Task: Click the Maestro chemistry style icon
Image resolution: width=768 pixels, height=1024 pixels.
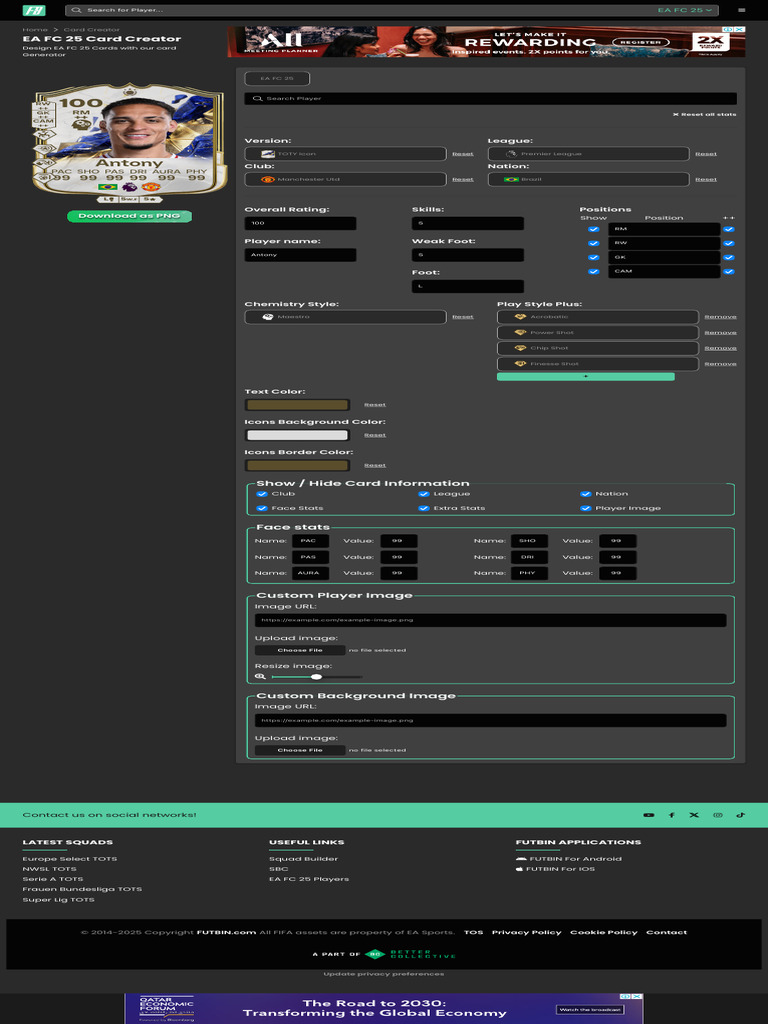Action: [267, 317]
